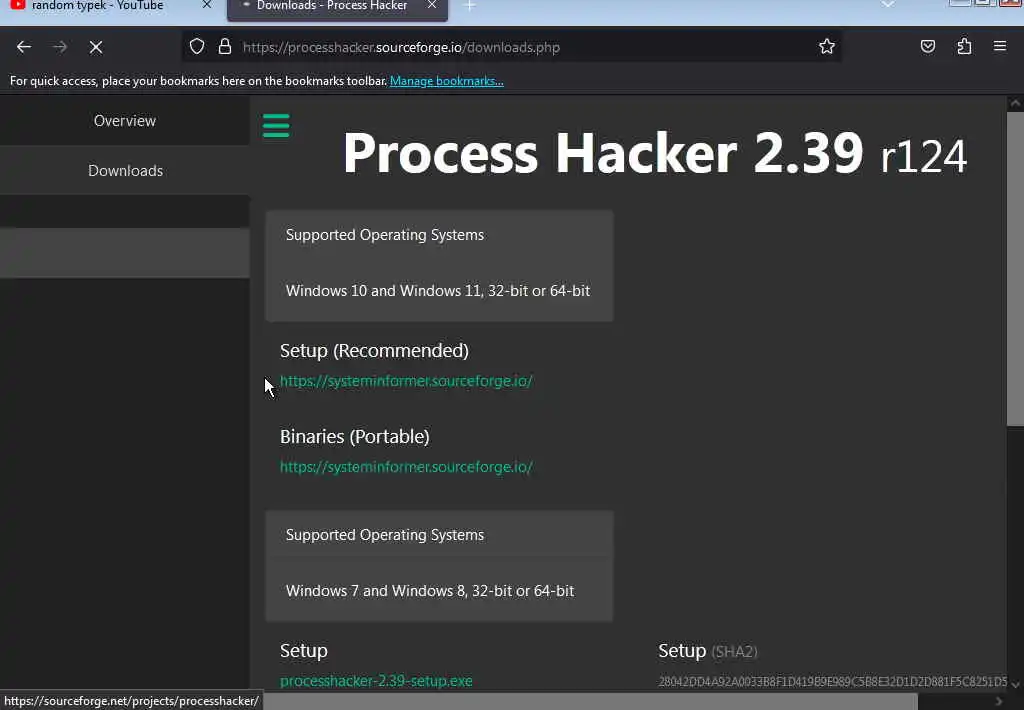This screenshot has width=1024, height=710.
Task: Open the Overview sidebar item
Action: click(125, 120)
